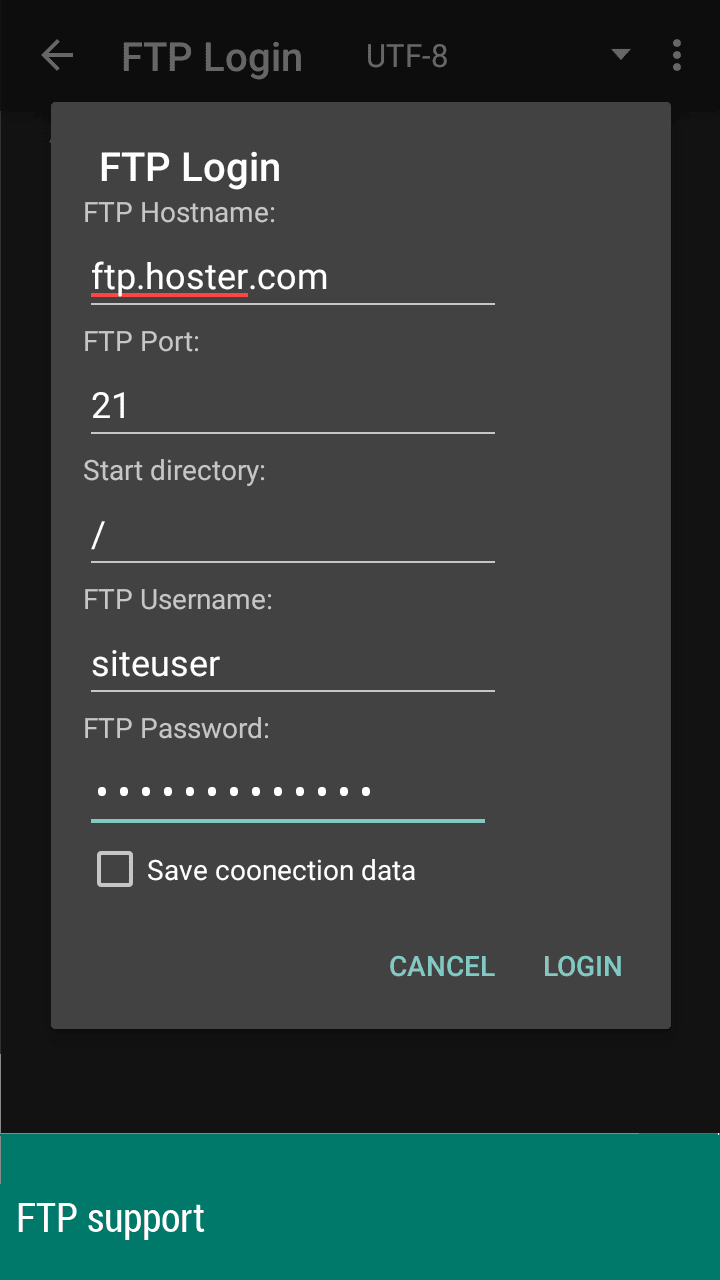Viewport: 720px width, 1280px height.
Task: Focus the FTP Hostname field ftp.hoster.com
Action: click(x=292, y=277)
